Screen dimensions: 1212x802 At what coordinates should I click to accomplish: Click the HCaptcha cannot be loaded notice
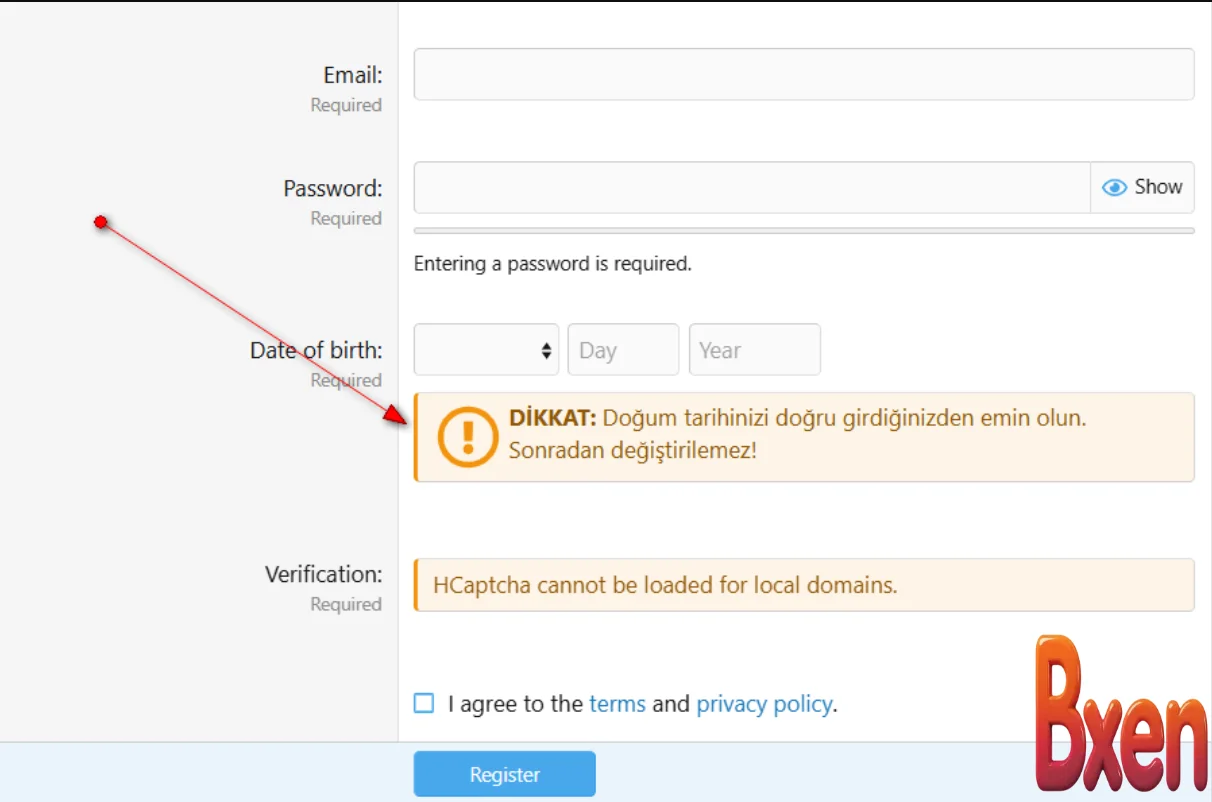665,585
